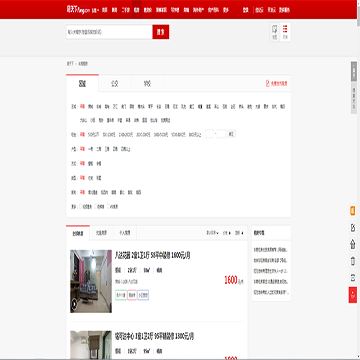
Task: Click the play icon on the first listing photo
Action: coord(74,304)
